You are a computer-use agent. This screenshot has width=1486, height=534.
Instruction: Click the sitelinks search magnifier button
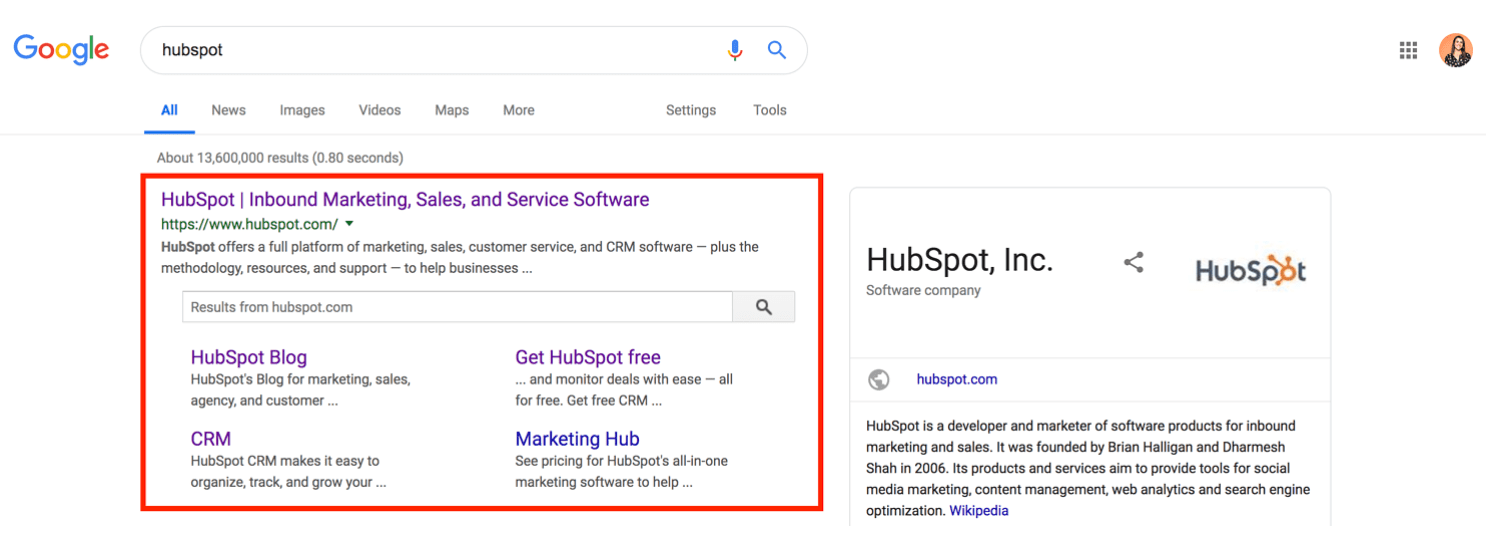pos(764,307)
